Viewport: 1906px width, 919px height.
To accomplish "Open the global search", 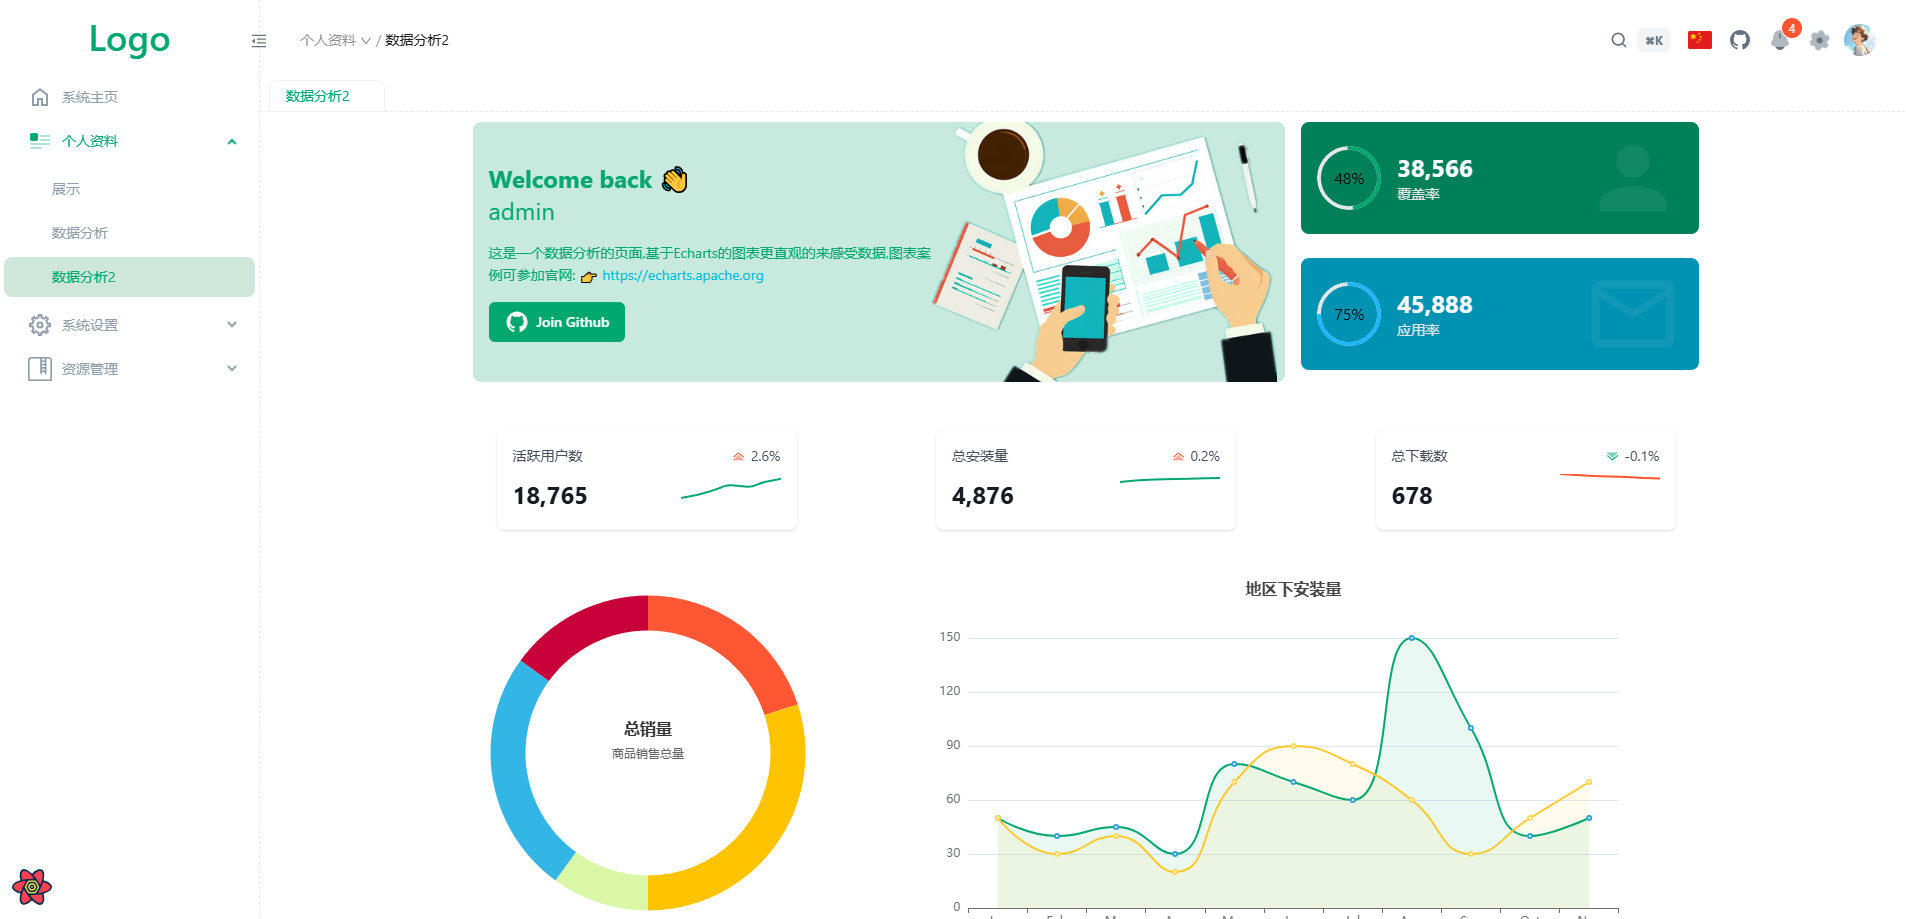I will click(1618, 40).
